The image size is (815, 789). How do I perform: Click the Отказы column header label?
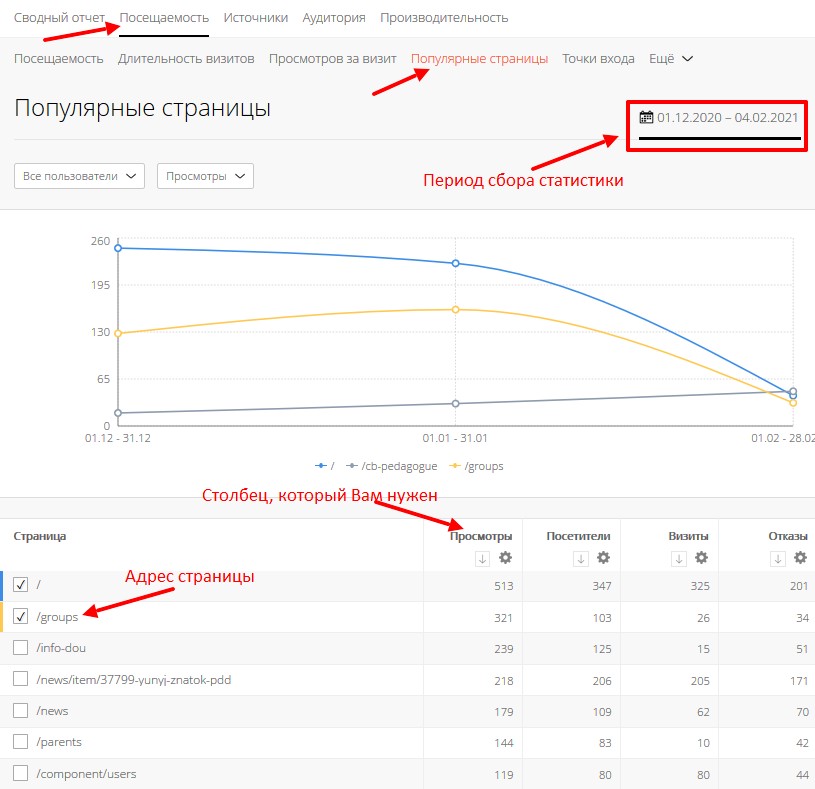pyautogui.click(x=788, y=536)
